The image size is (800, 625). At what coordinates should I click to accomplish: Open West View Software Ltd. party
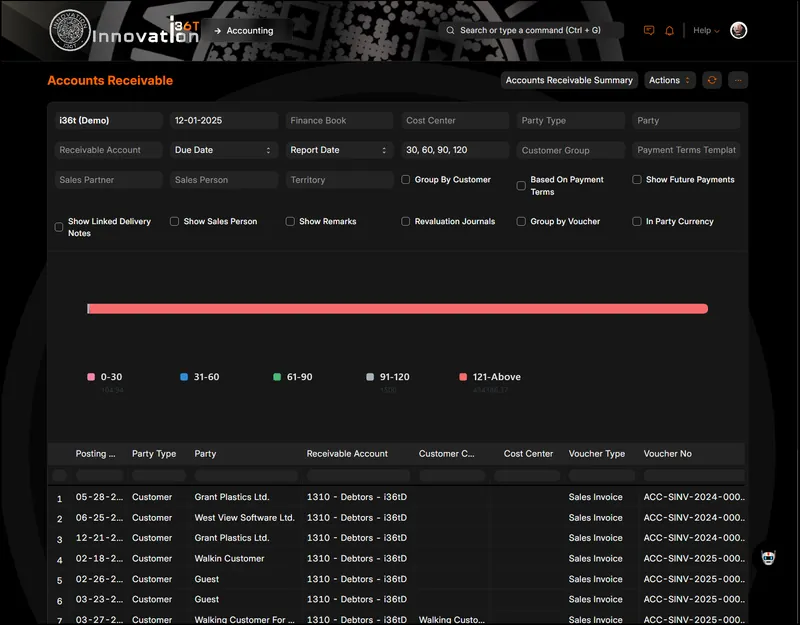244,517
